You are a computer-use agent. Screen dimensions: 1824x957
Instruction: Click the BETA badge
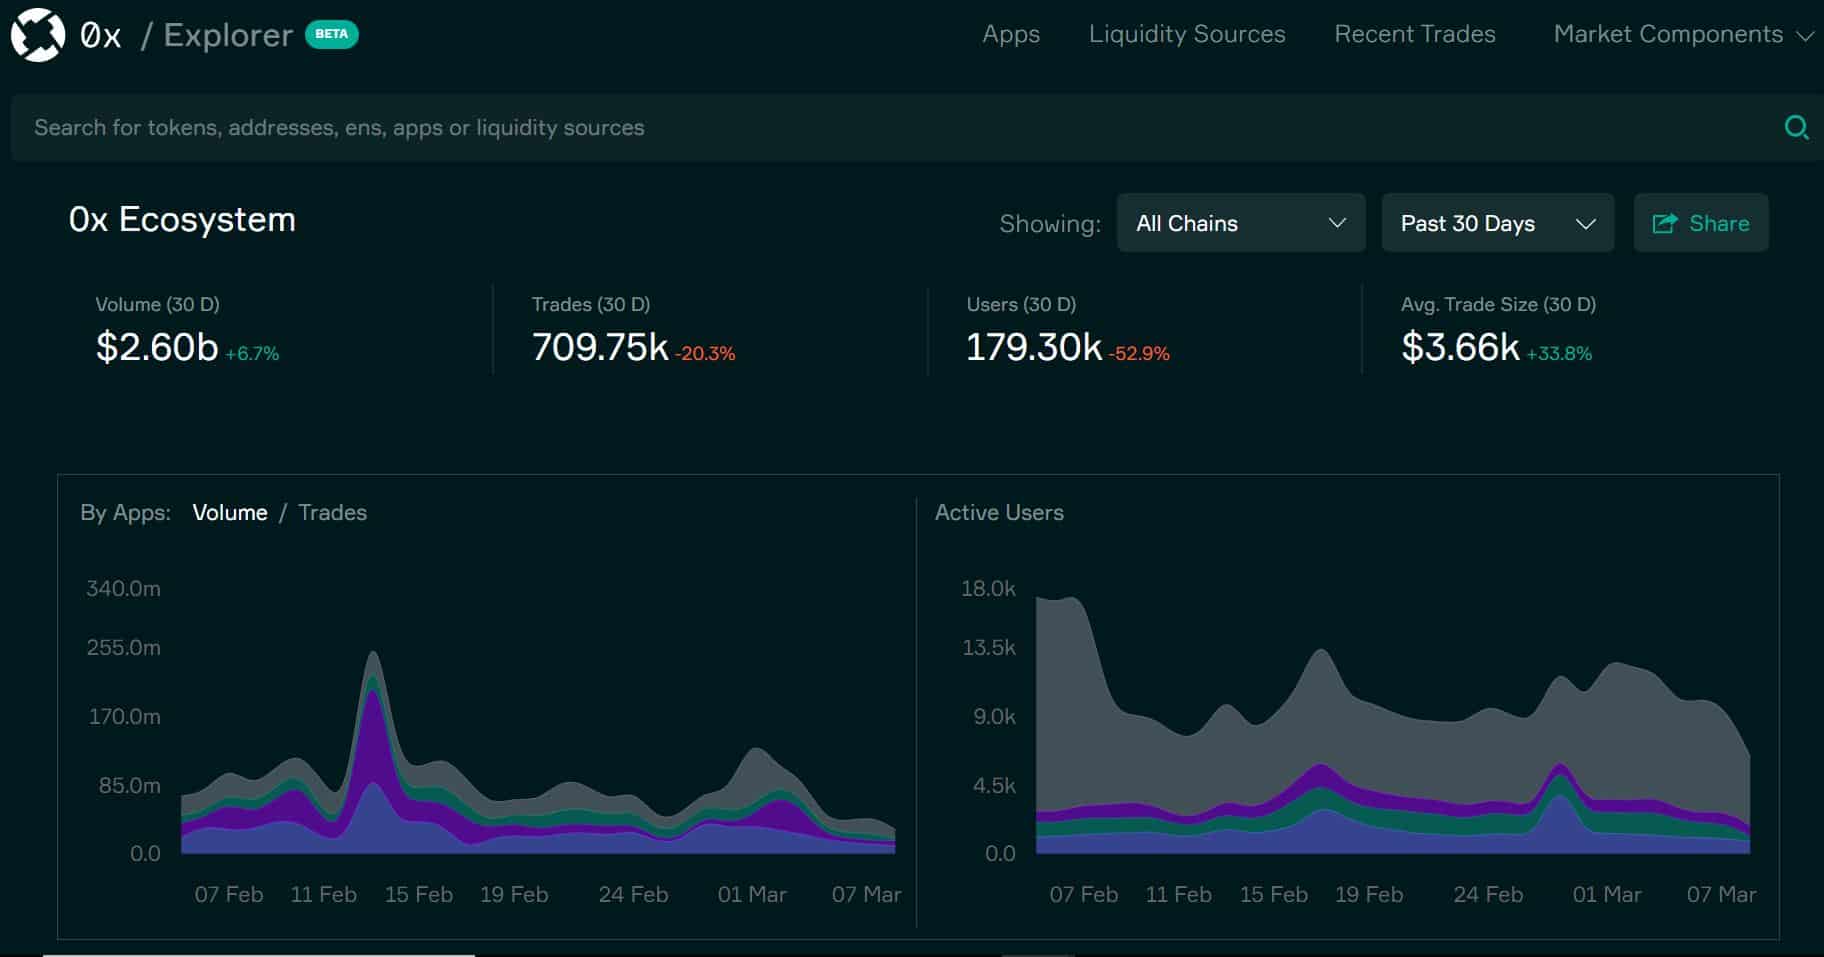(331, 34)
